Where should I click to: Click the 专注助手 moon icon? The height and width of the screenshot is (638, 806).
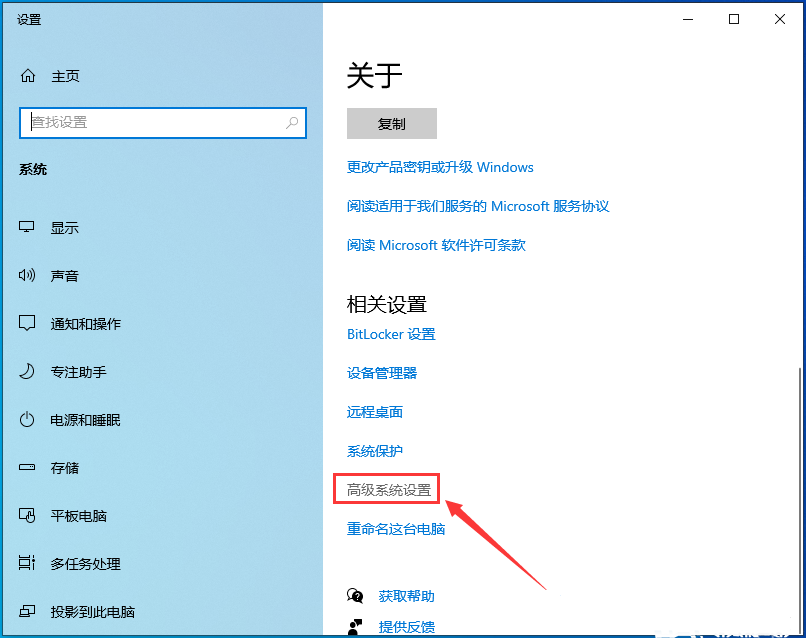click(27, 371)
